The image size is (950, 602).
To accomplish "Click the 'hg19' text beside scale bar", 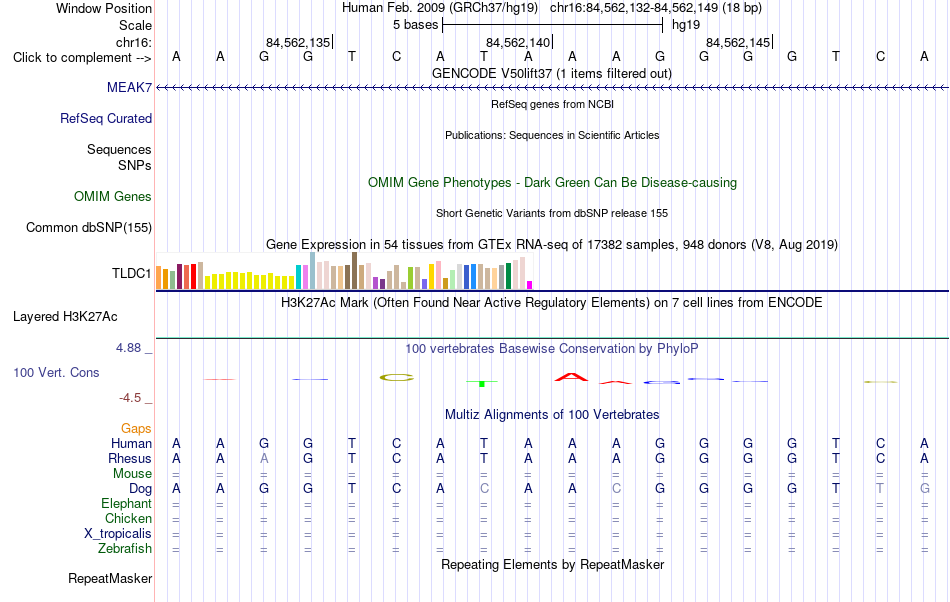I will coord(686,25).
